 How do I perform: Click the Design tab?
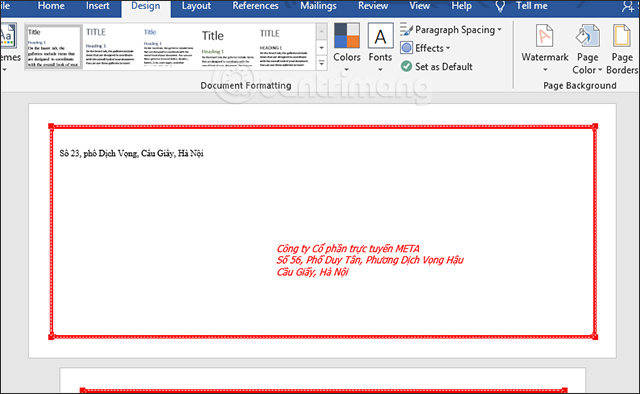point(146,6)
